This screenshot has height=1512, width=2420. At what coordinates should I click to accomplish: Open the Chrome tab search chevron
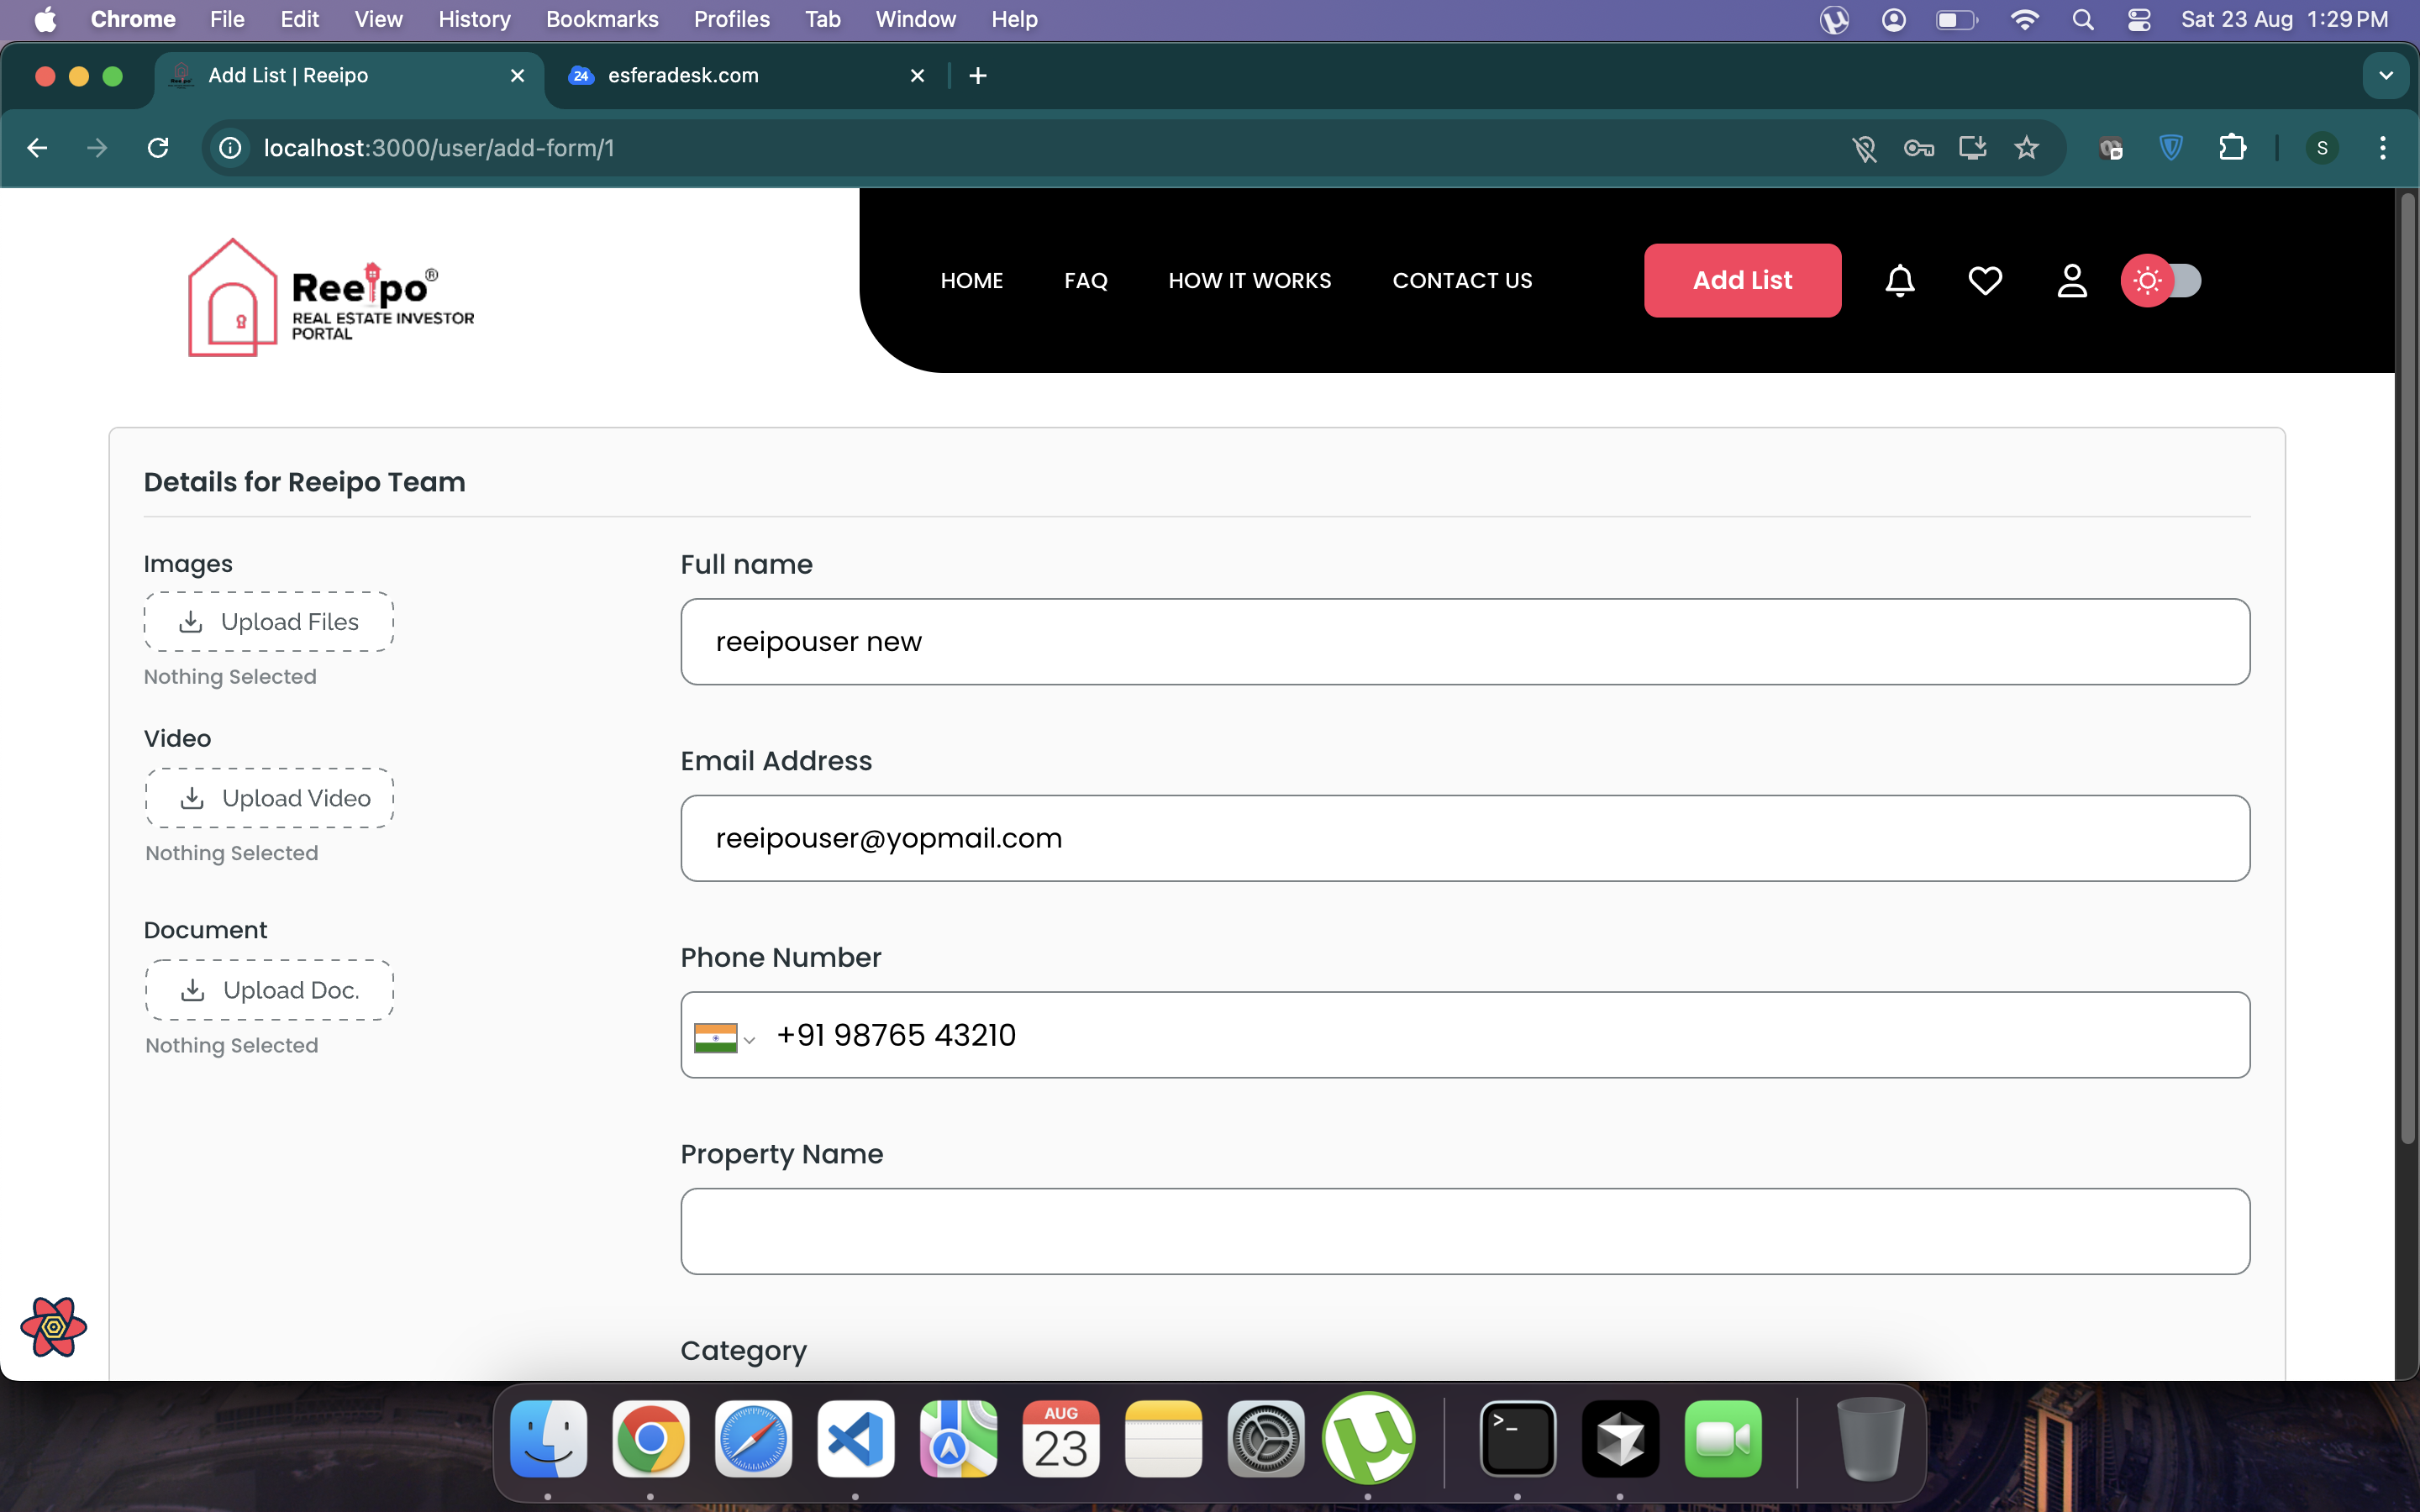2385,76
